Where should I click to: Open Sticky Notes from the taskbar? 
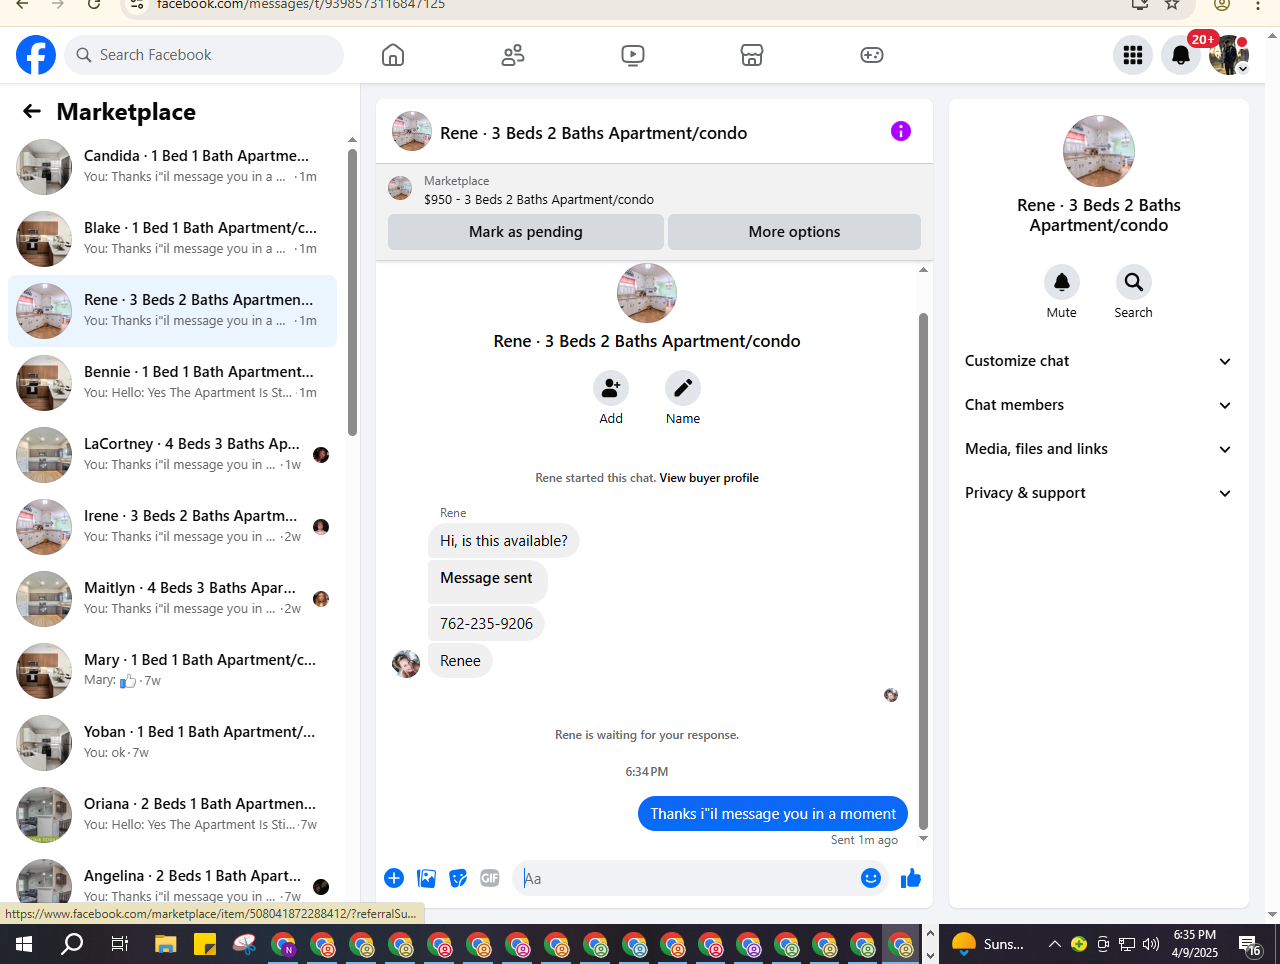pos(205,944)
